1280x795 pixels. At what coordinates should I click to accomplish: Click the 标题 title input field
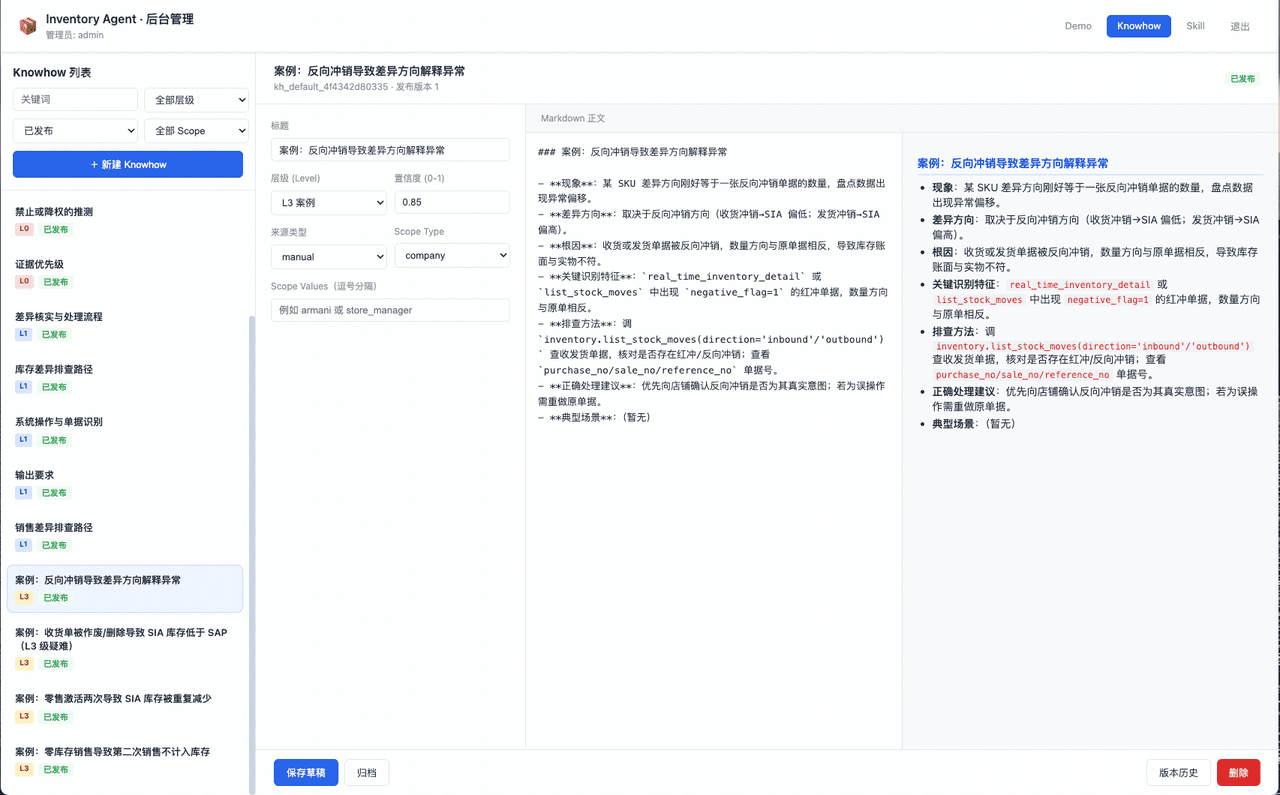(390, 150)
